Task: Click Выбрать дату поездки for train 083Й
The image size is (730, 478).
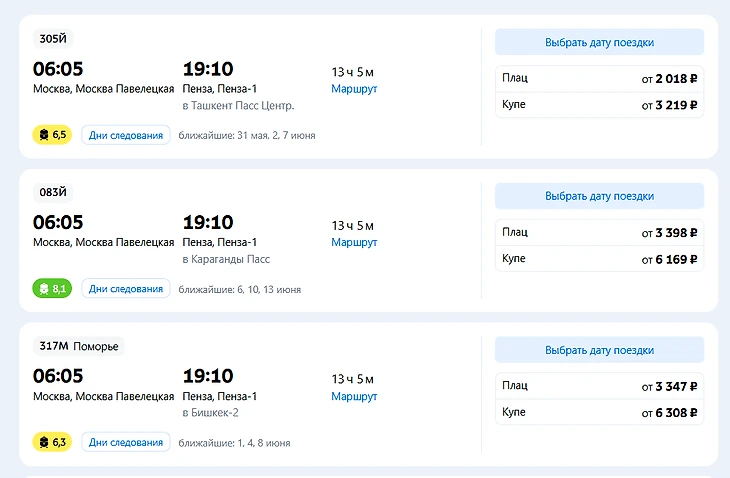Action: coord(599,196)
